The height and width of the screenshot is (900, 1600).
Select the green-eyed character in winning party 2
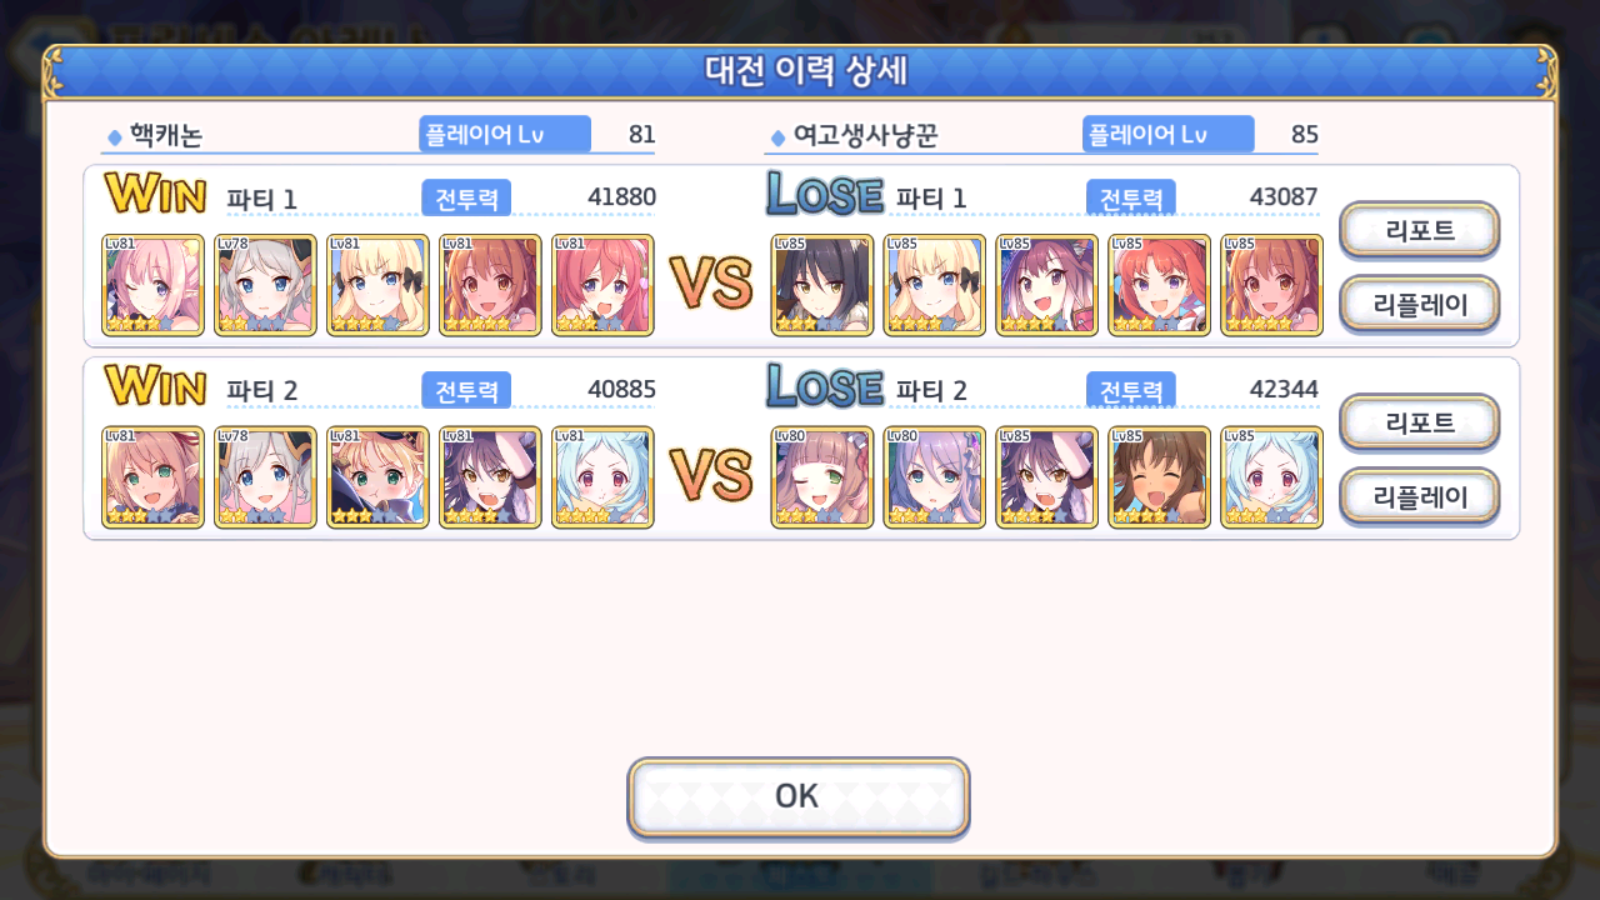click(153, 477)
